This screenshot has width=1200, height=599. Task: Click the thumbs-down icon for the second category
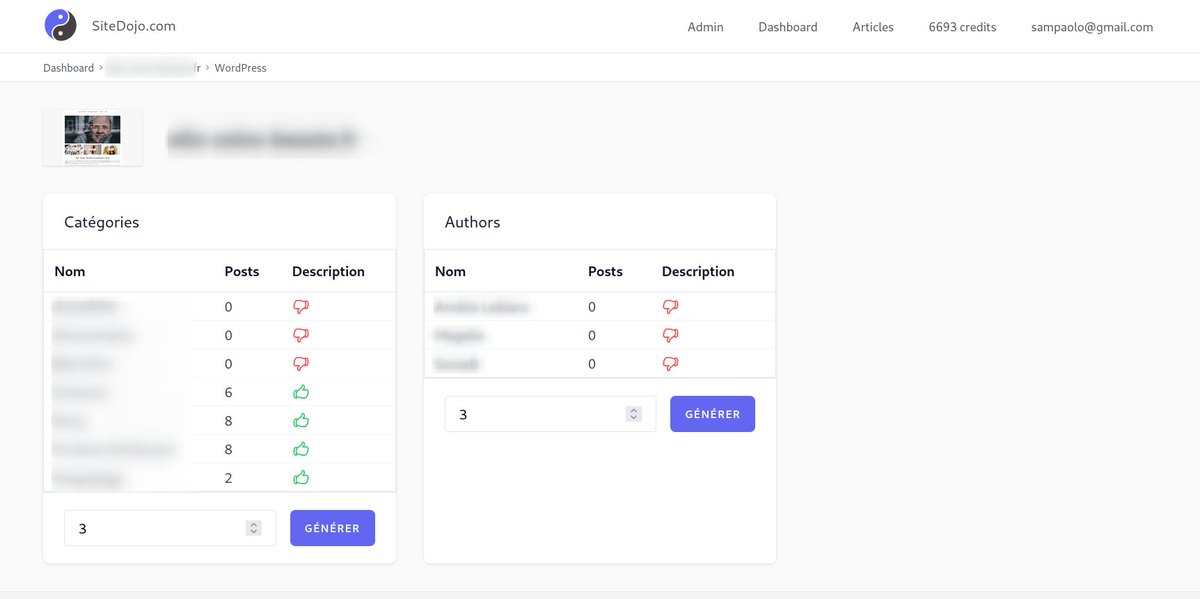point(301,334)
